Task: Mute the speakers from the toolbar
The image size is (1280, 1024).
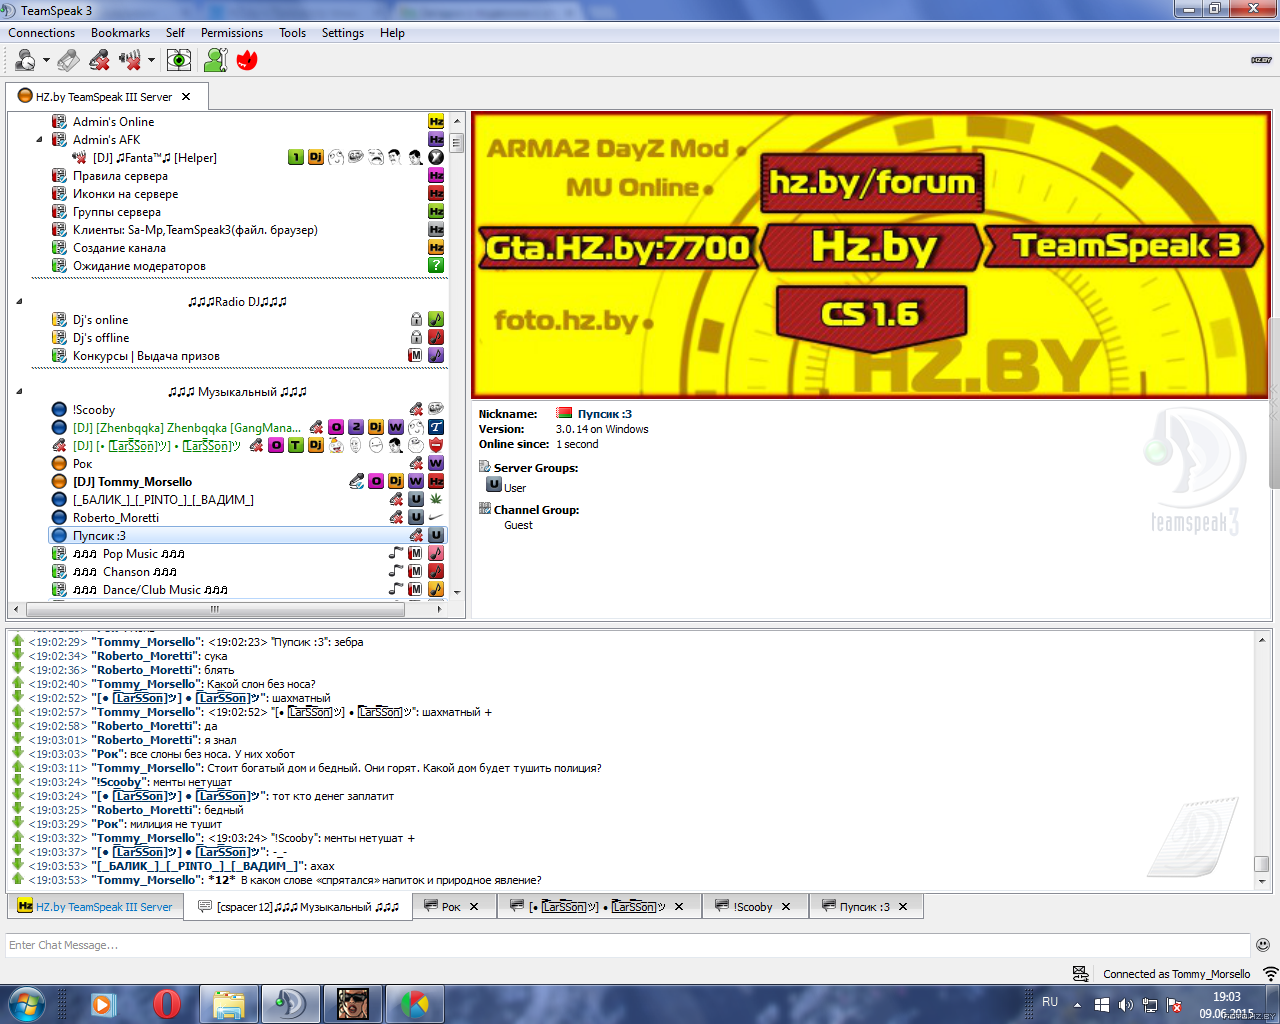Action: (130, 60)
